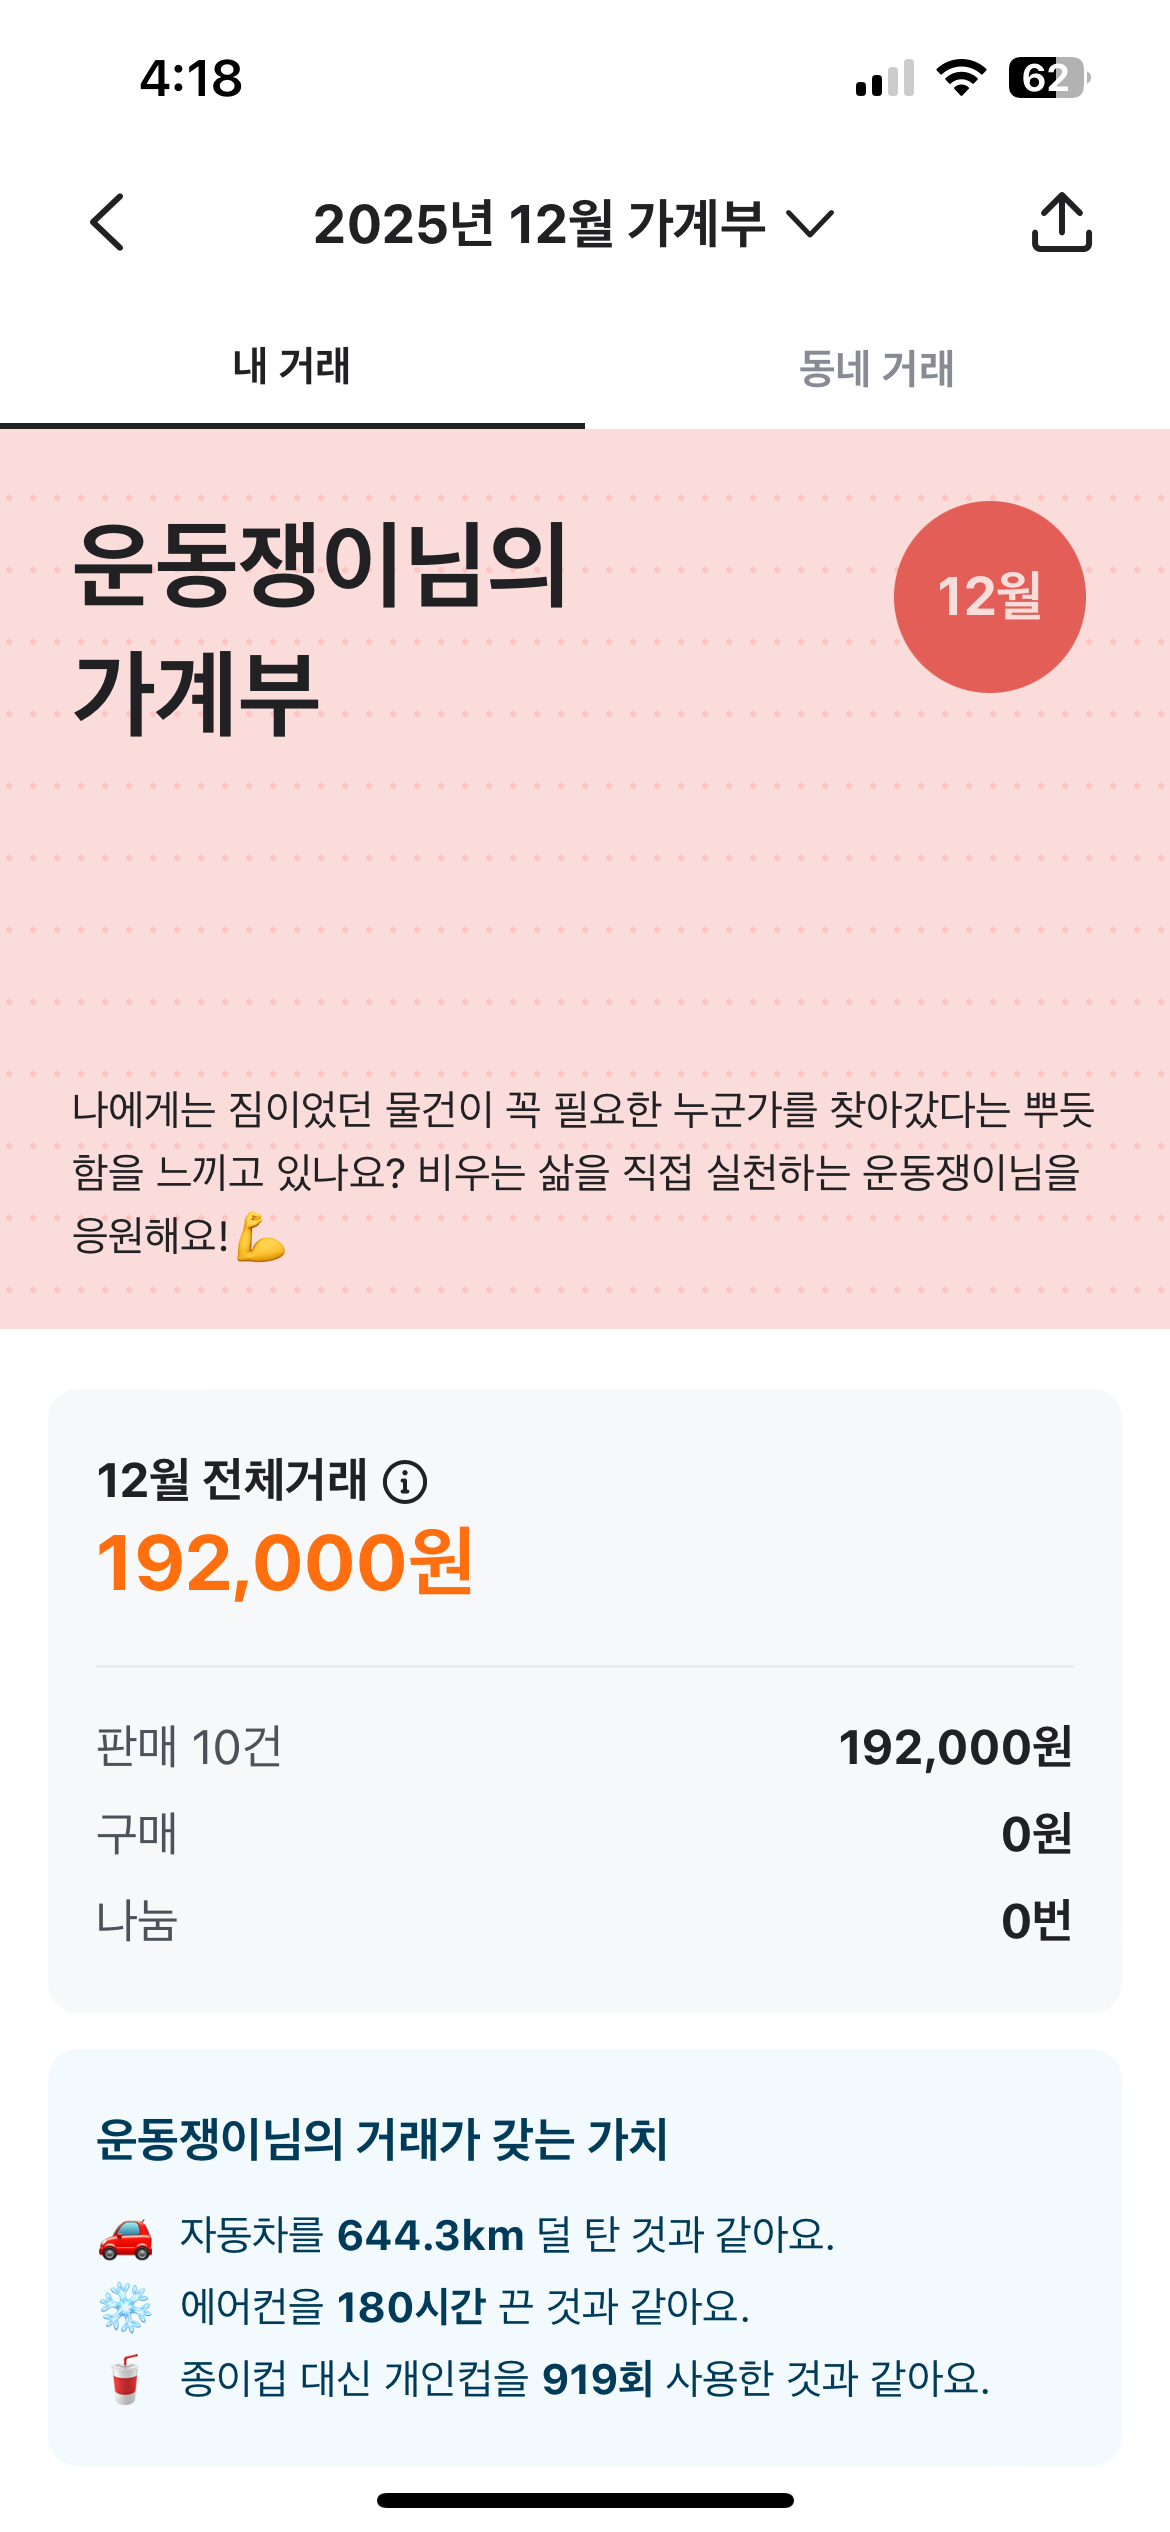Tap the orange 192,000원 total amount

tap(285, 1563)
